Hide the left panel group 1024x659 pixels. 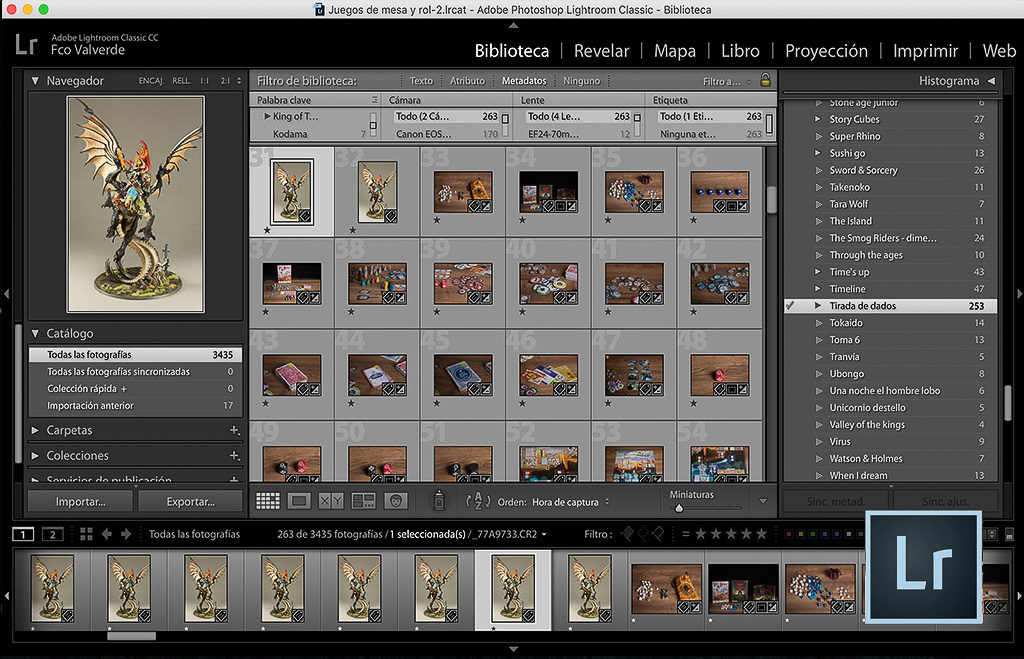pos(7,295)
